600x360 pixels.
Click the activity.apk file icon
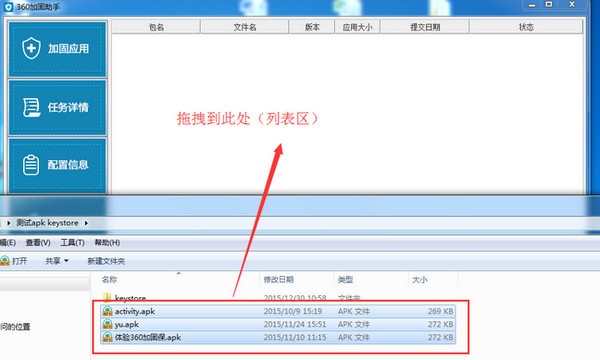pyautogui.click(x=108, y=311)
